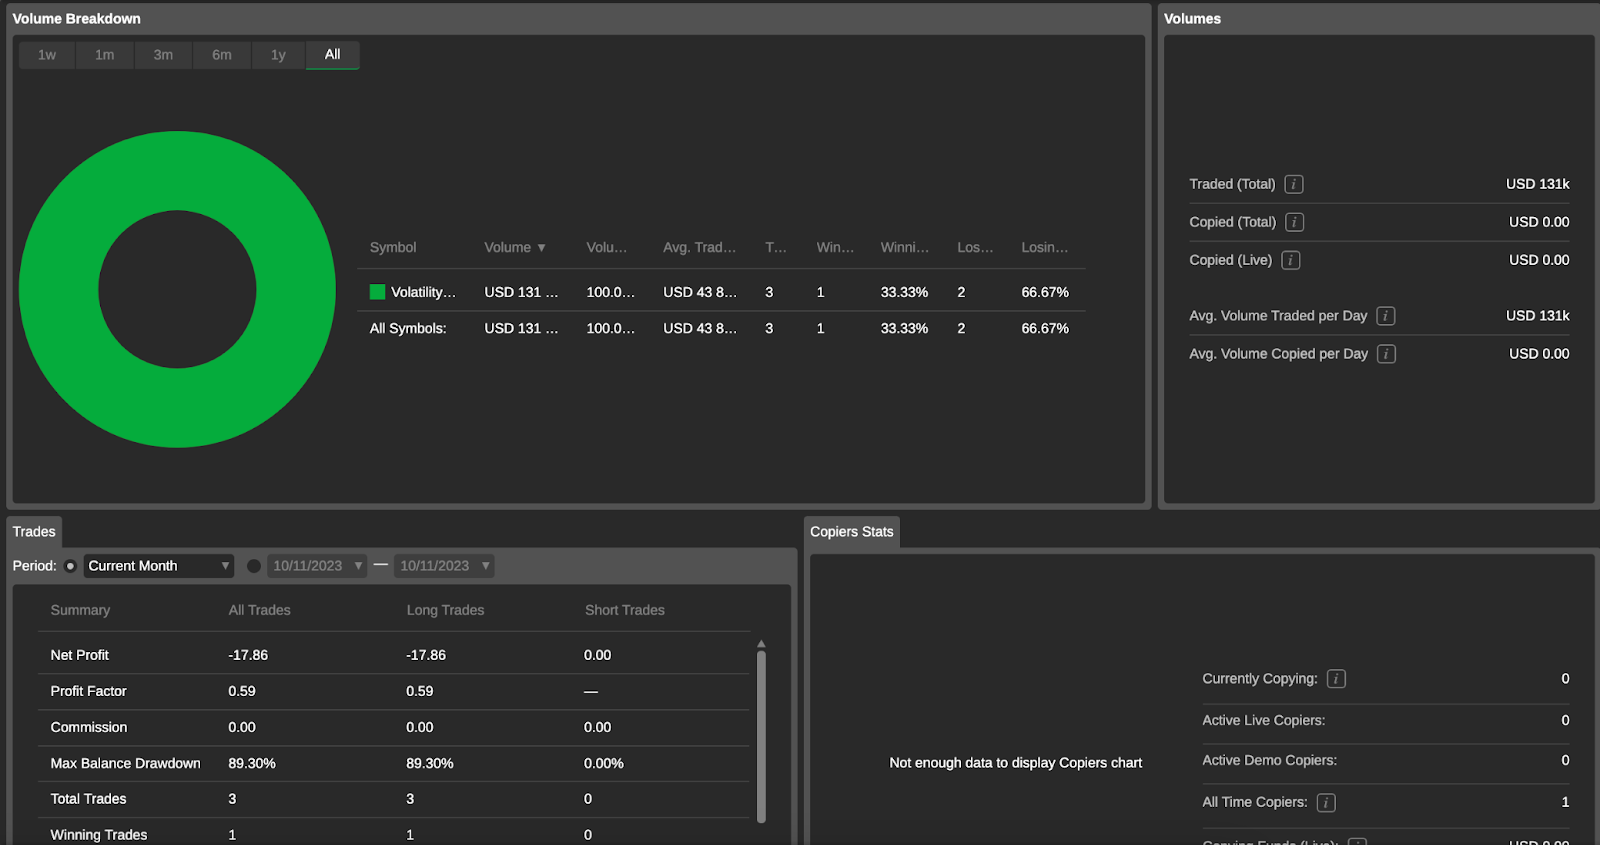Screen dimensions: 1600x845
Task: Click the green Volatility color swatch
Action: pos(377,292)
